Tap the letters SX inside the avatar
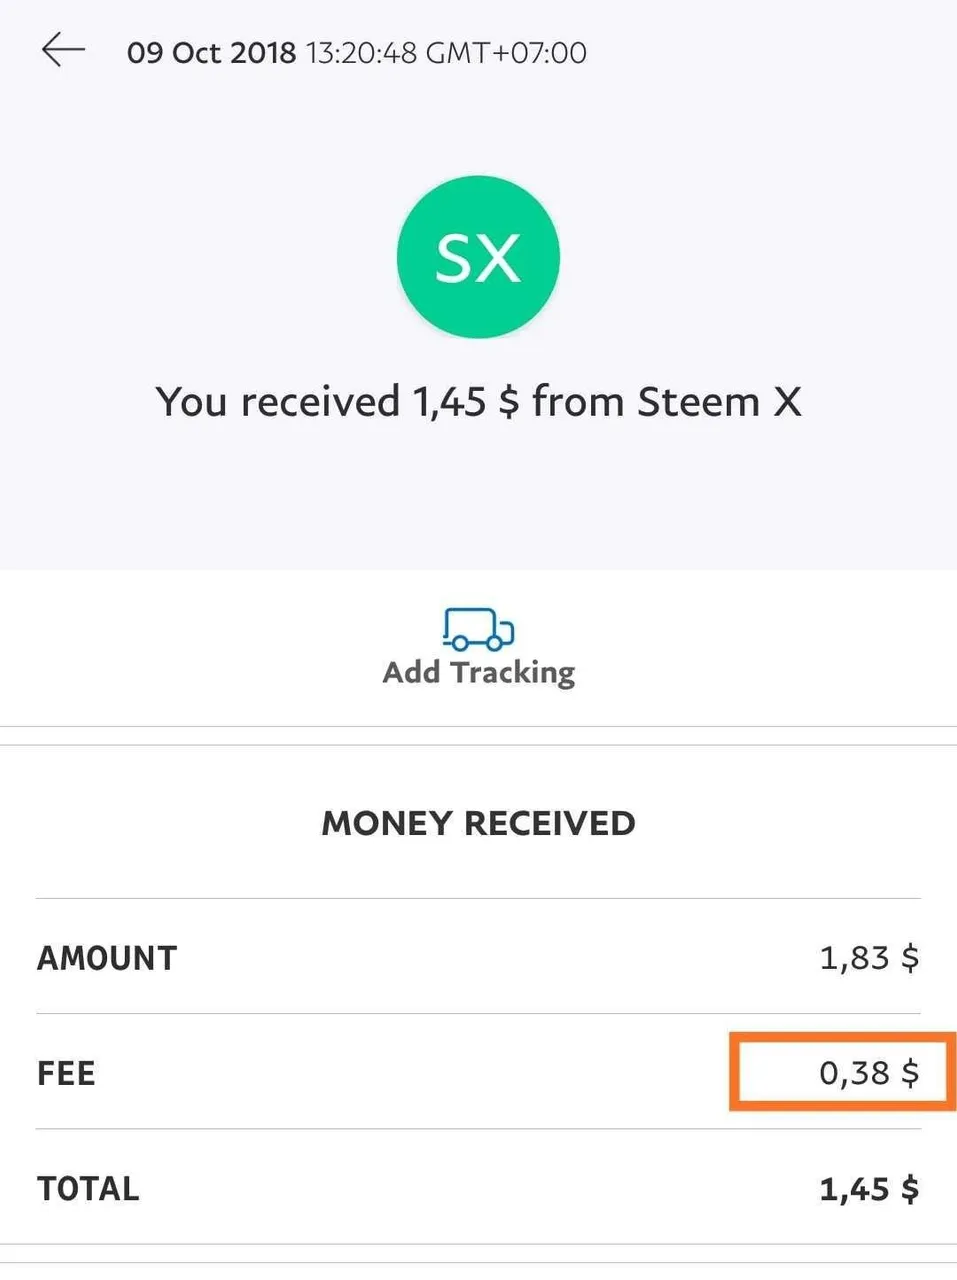957x1280 pixels. pos(478,258)
